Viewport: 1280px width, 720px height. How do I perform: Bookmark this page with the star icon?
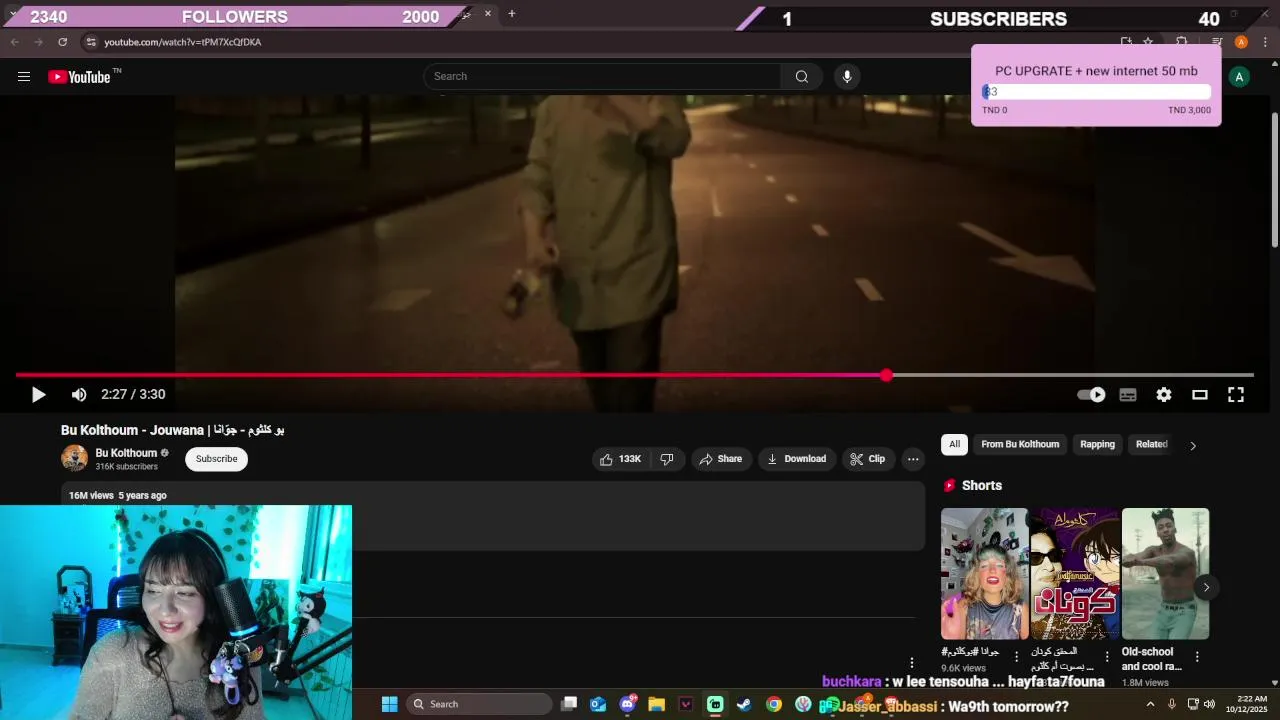coord(1148,42)
